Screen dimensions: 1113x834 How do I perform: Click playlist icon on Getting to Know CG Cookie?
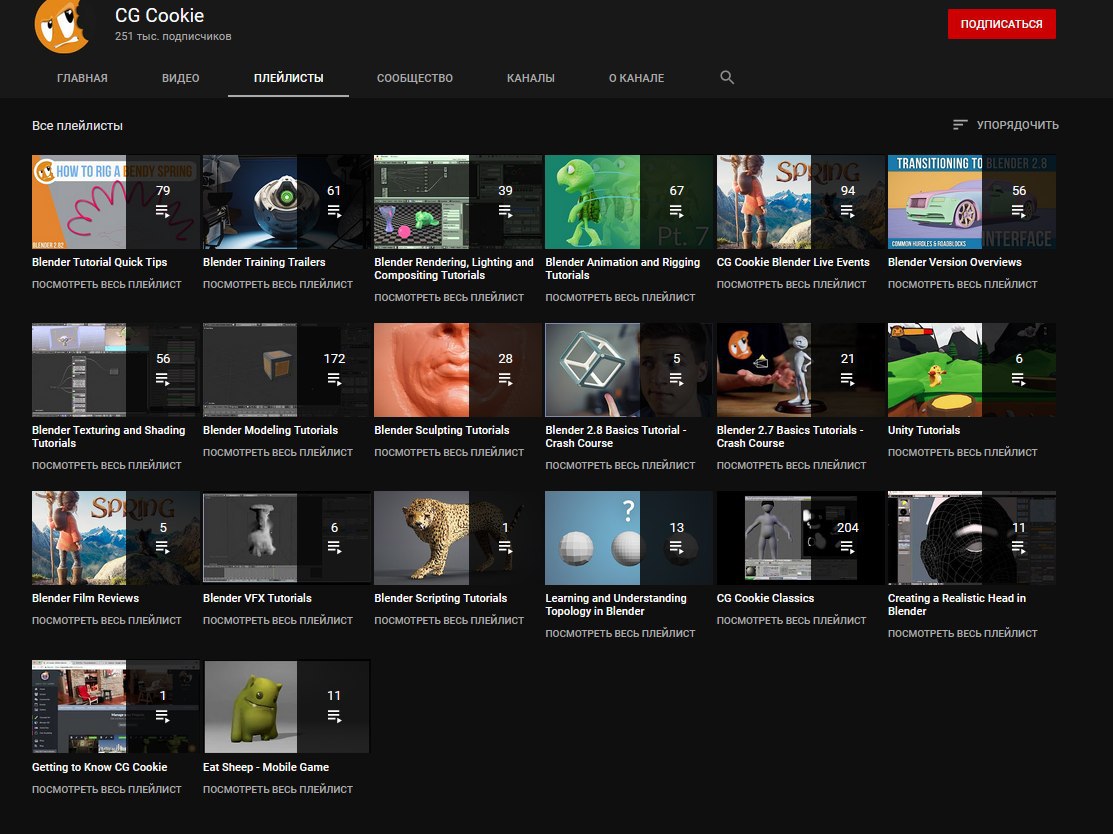(x=163, y=717)
